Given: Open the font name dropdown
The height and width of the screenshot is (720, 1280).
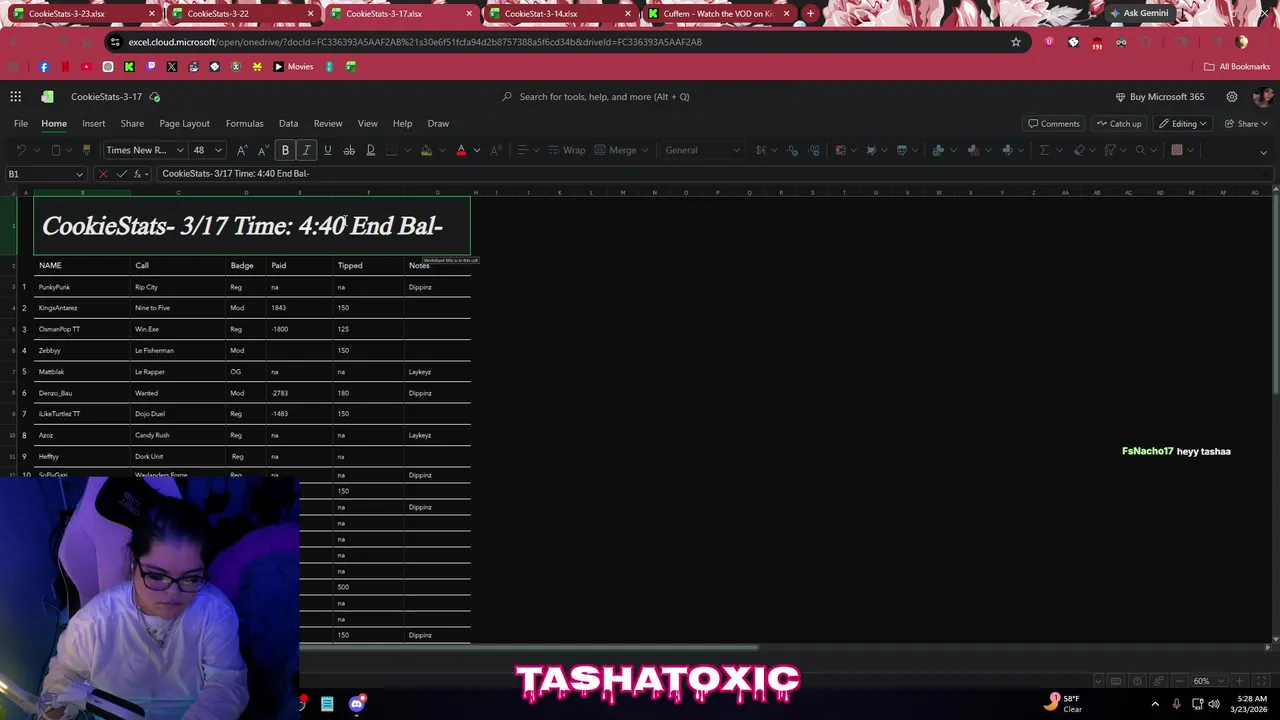Looking at the screenshot, I should 180,150.
